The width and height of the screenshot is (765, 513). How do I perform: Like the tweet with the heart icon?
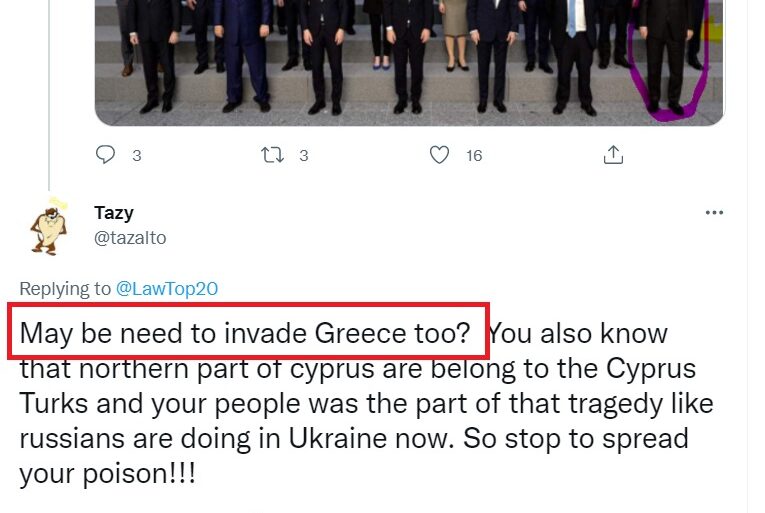438,155
